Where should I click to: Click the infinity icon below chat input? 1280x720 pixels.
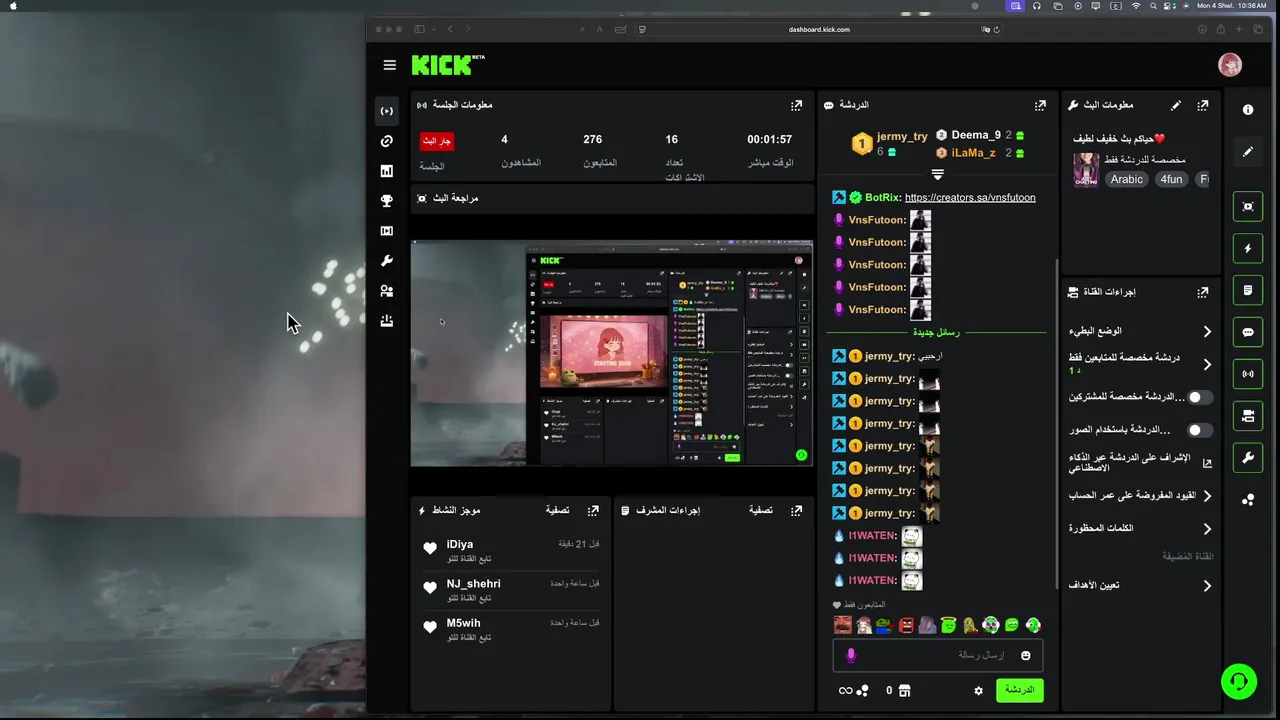point(845,690)
